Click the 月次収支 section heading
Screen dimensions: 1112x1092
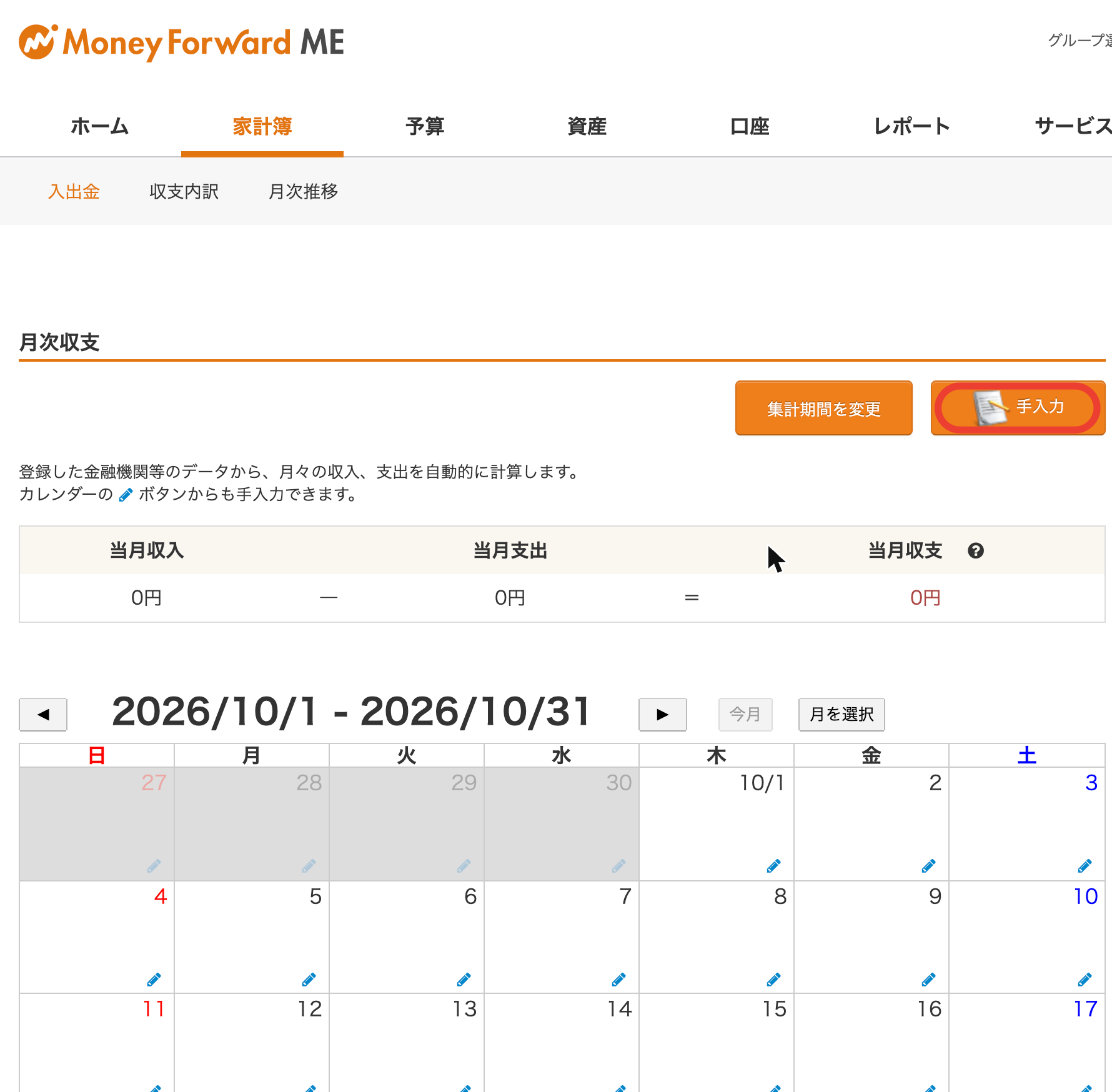click(59, 342)
